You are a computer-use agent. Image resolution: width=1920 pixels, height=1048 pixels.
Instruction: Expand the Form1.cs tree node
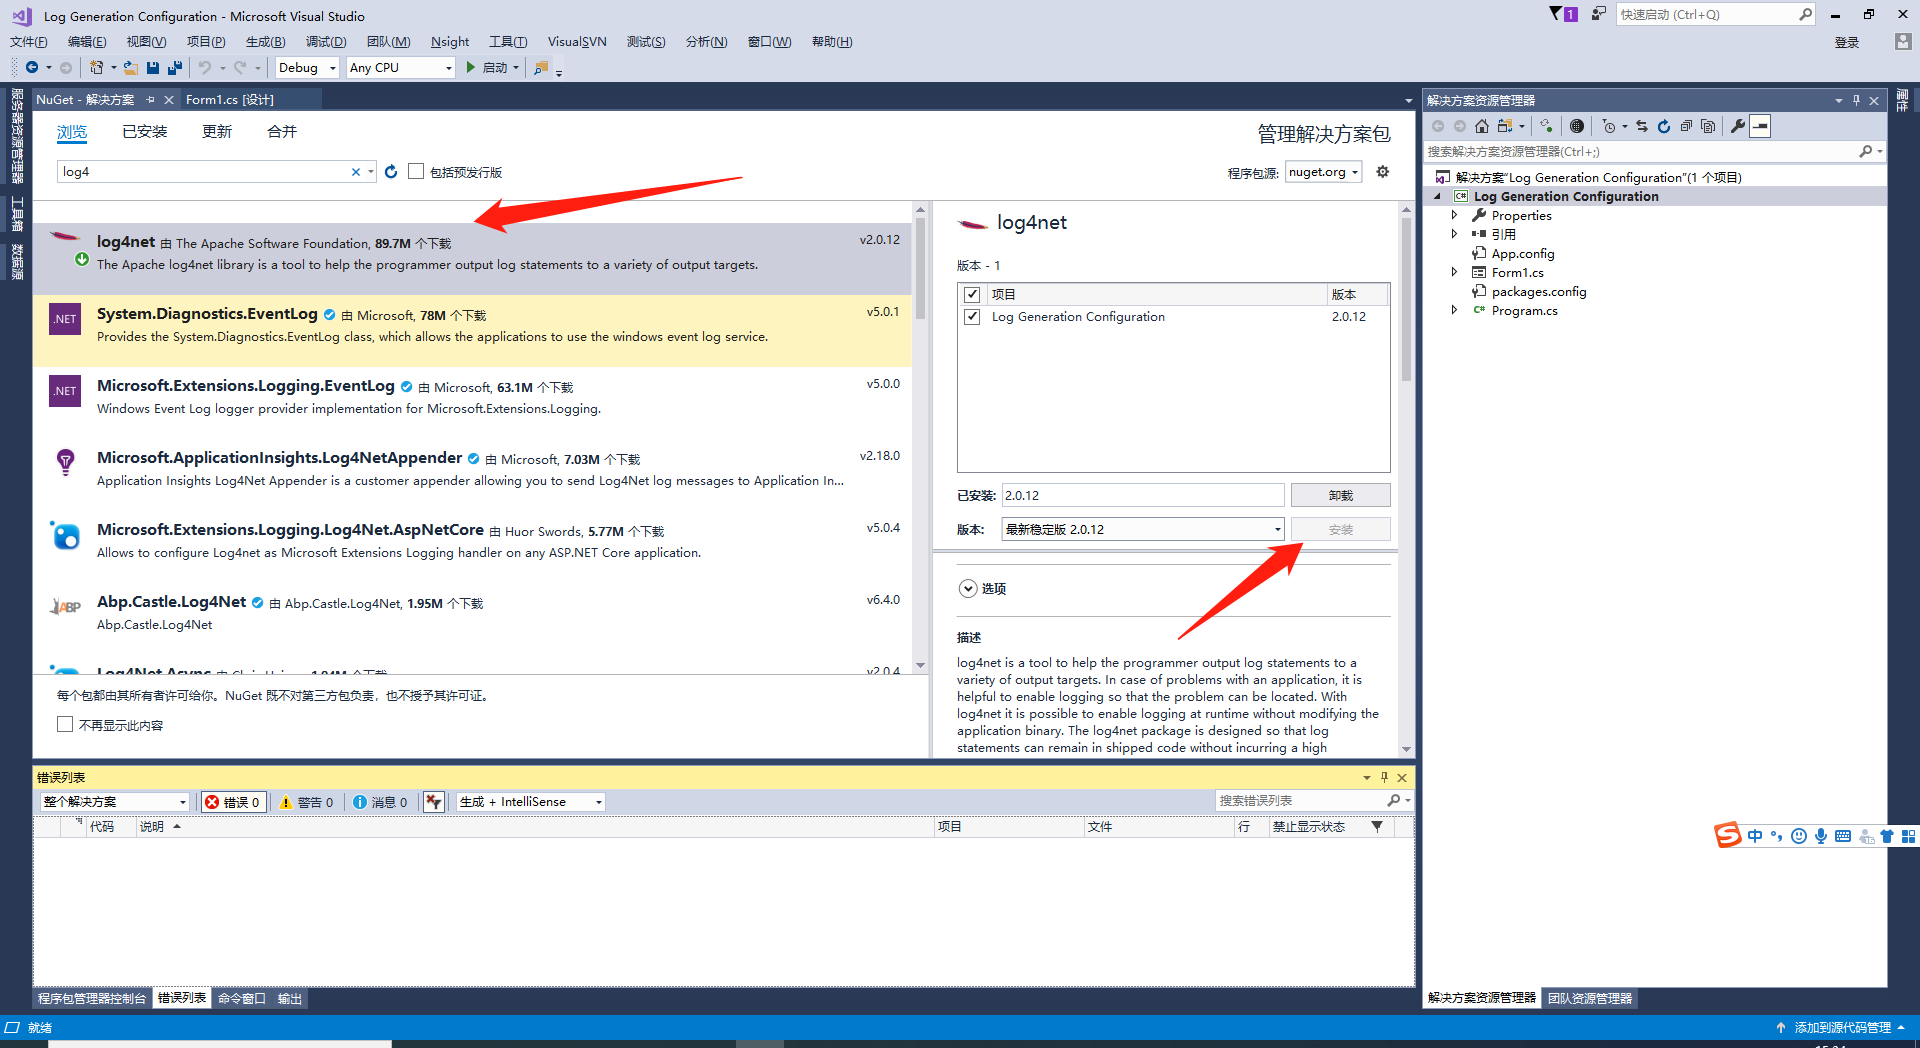(x=1454, y=272)
